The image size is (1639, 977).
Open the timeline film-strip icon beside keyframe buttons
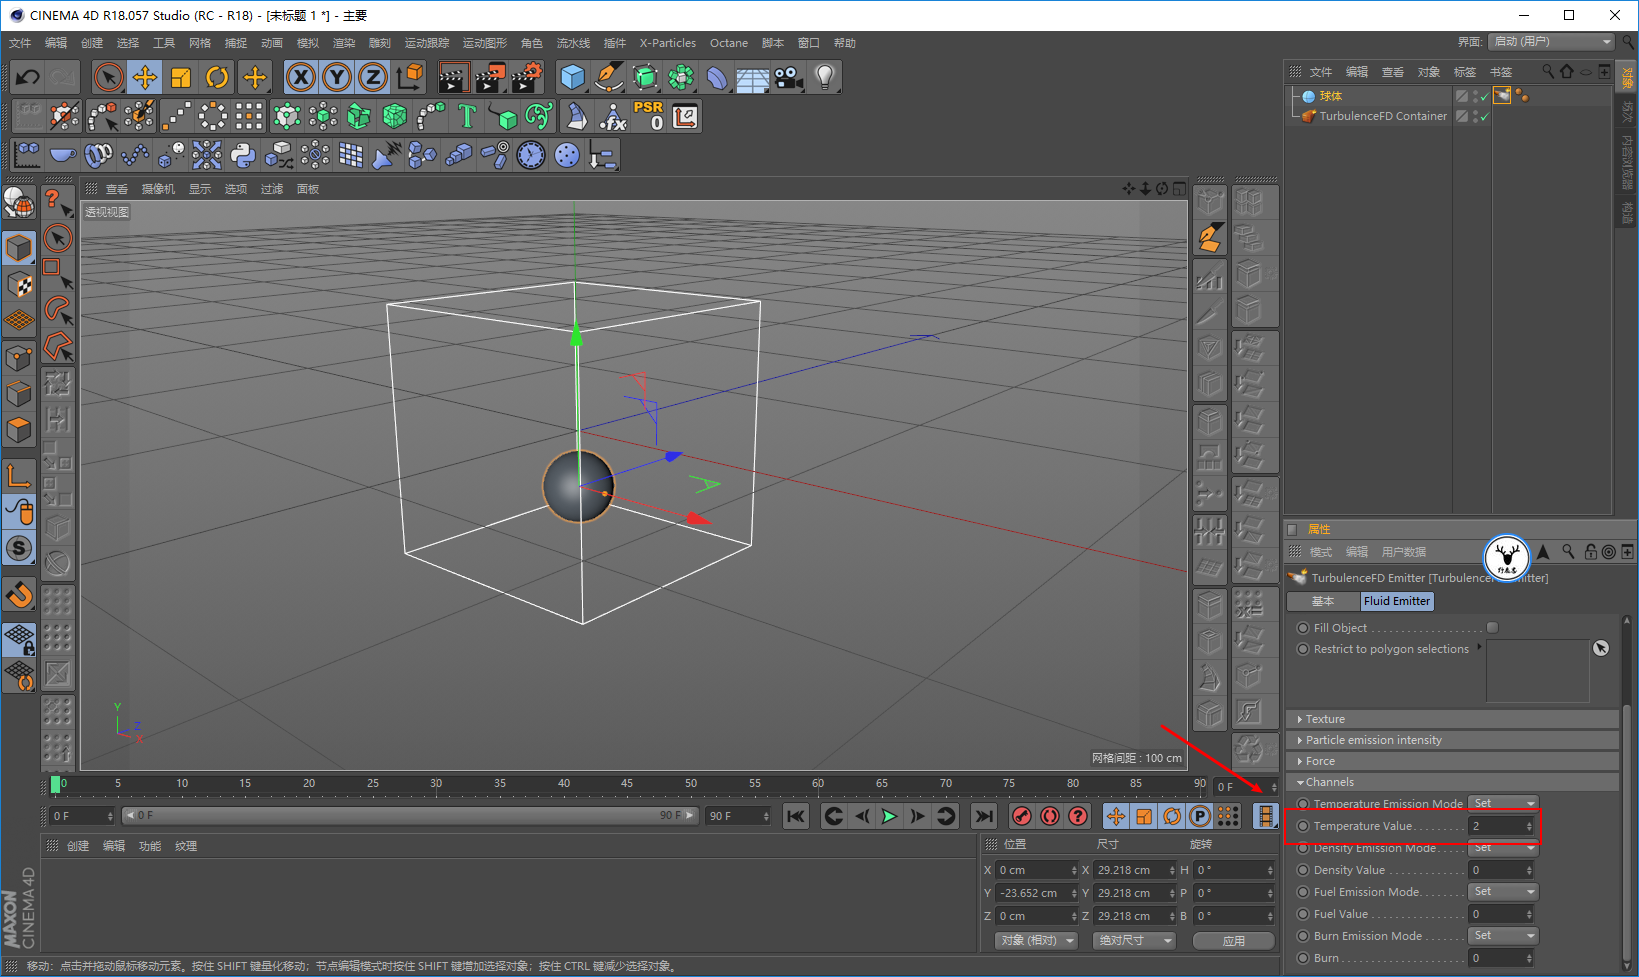pyautogui.click(x=1266, y=816)
